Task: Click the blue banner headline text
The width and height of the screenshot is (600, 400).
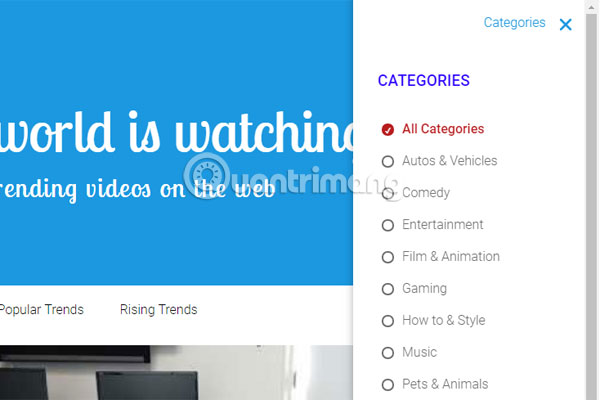Action: click(x=176, y=133)
